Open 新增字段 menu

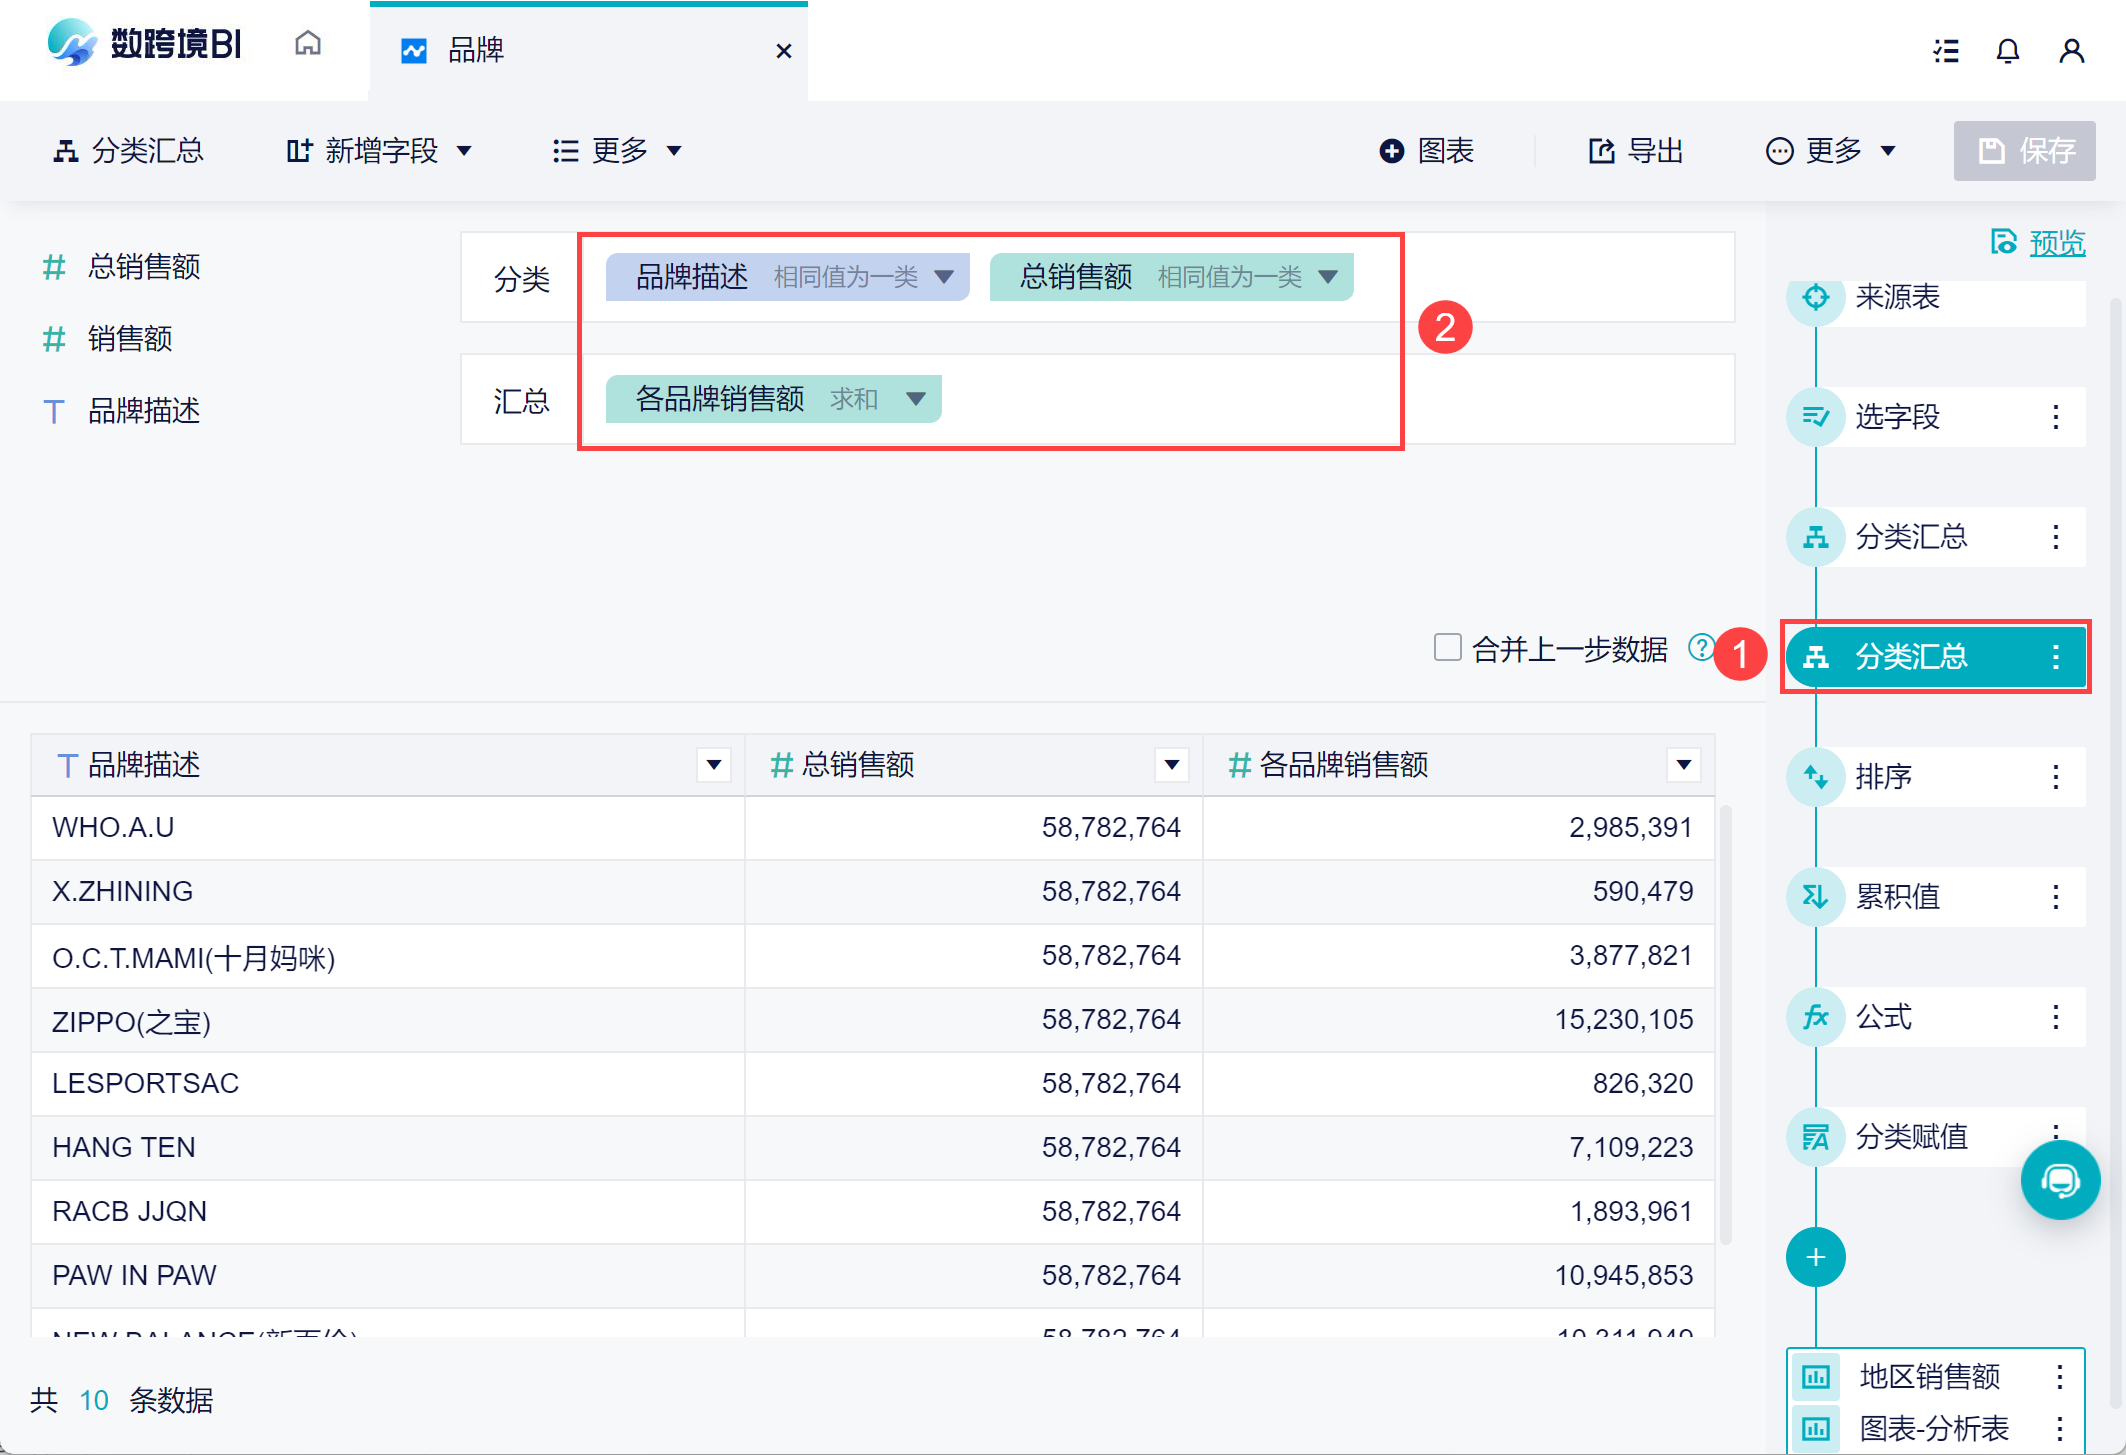[x=379, y=151]
